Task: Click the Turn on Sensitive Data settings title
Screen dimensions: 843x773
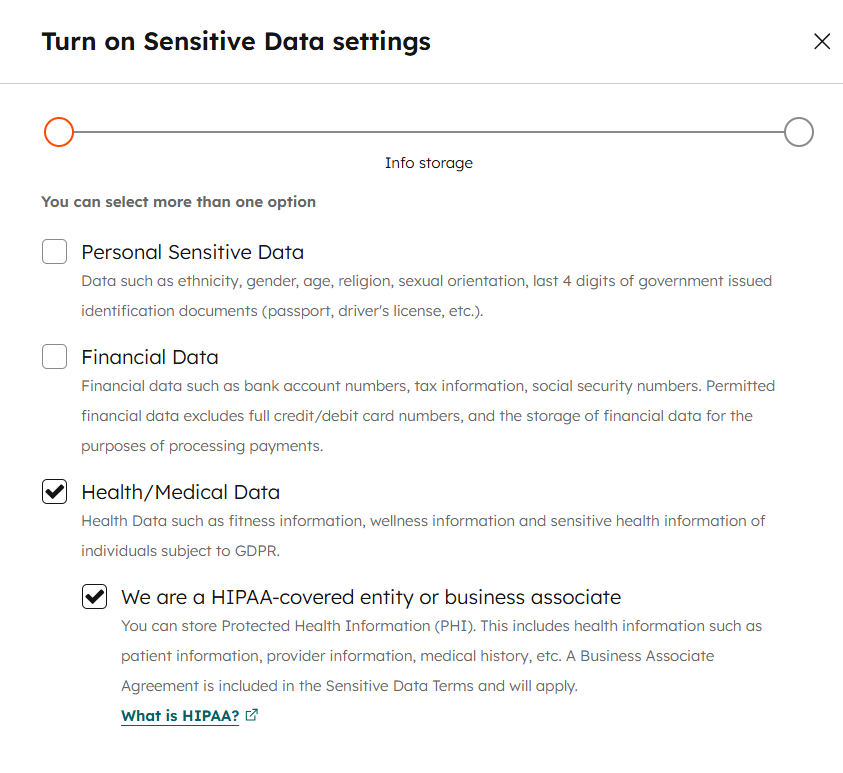Action: [x=235, y=42]
